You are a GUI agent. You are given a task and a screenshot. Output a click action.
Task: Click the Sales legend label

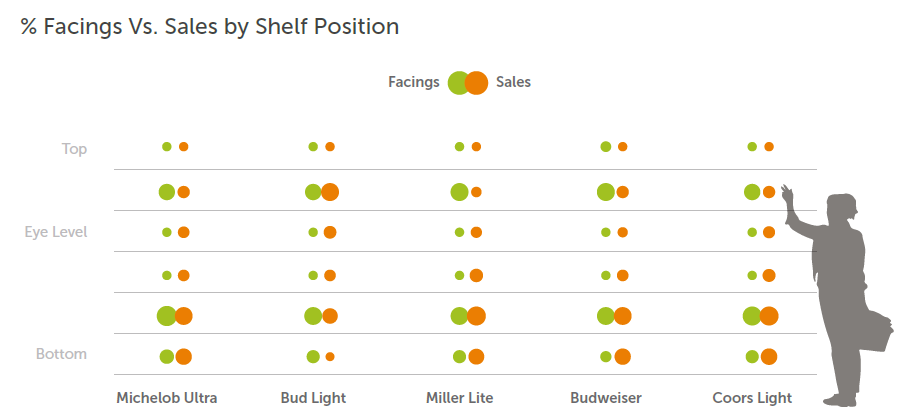click(x=513, y=83)
